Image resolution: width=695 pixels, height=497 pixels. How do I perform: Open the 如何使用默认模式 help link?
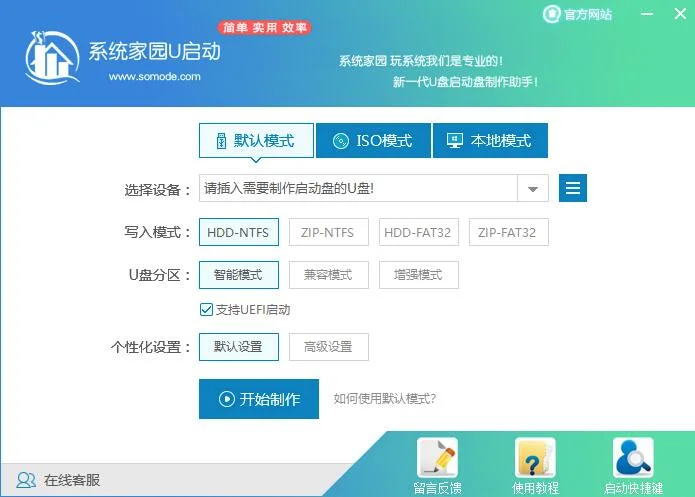pos(384,399)
